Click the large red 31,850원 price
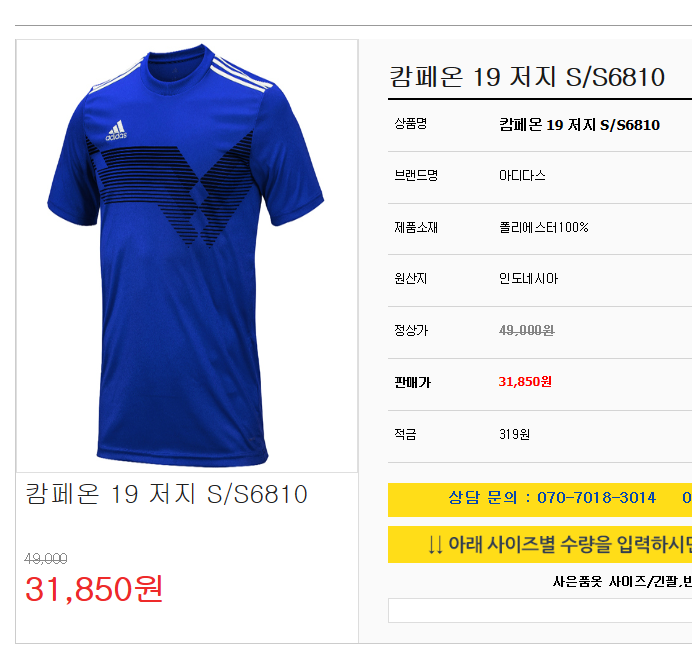Image resolution: width=692 pixels, height=667 pixels. [x=94, y=588]
